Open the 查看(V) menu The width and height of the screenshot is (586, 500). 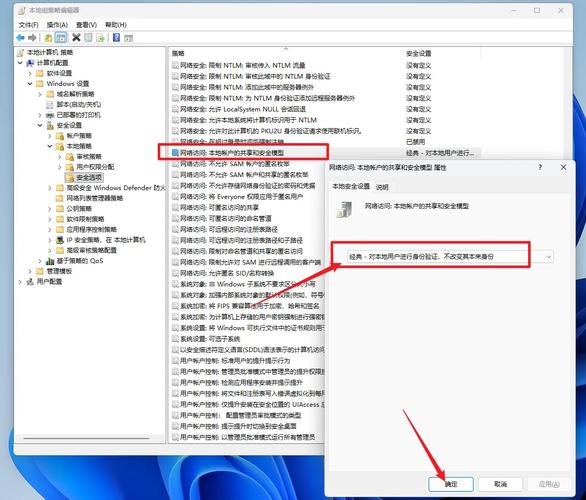click(x=86, y=25)
